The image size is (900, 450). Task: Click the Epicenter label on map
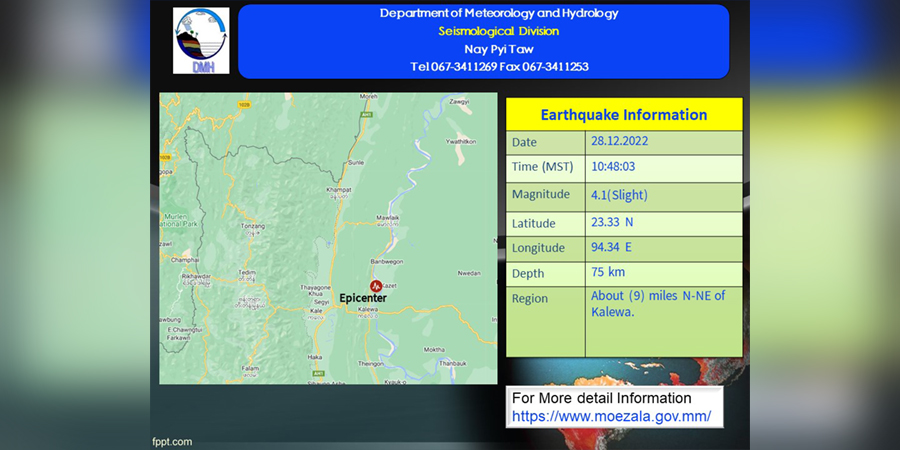(363, 298)
